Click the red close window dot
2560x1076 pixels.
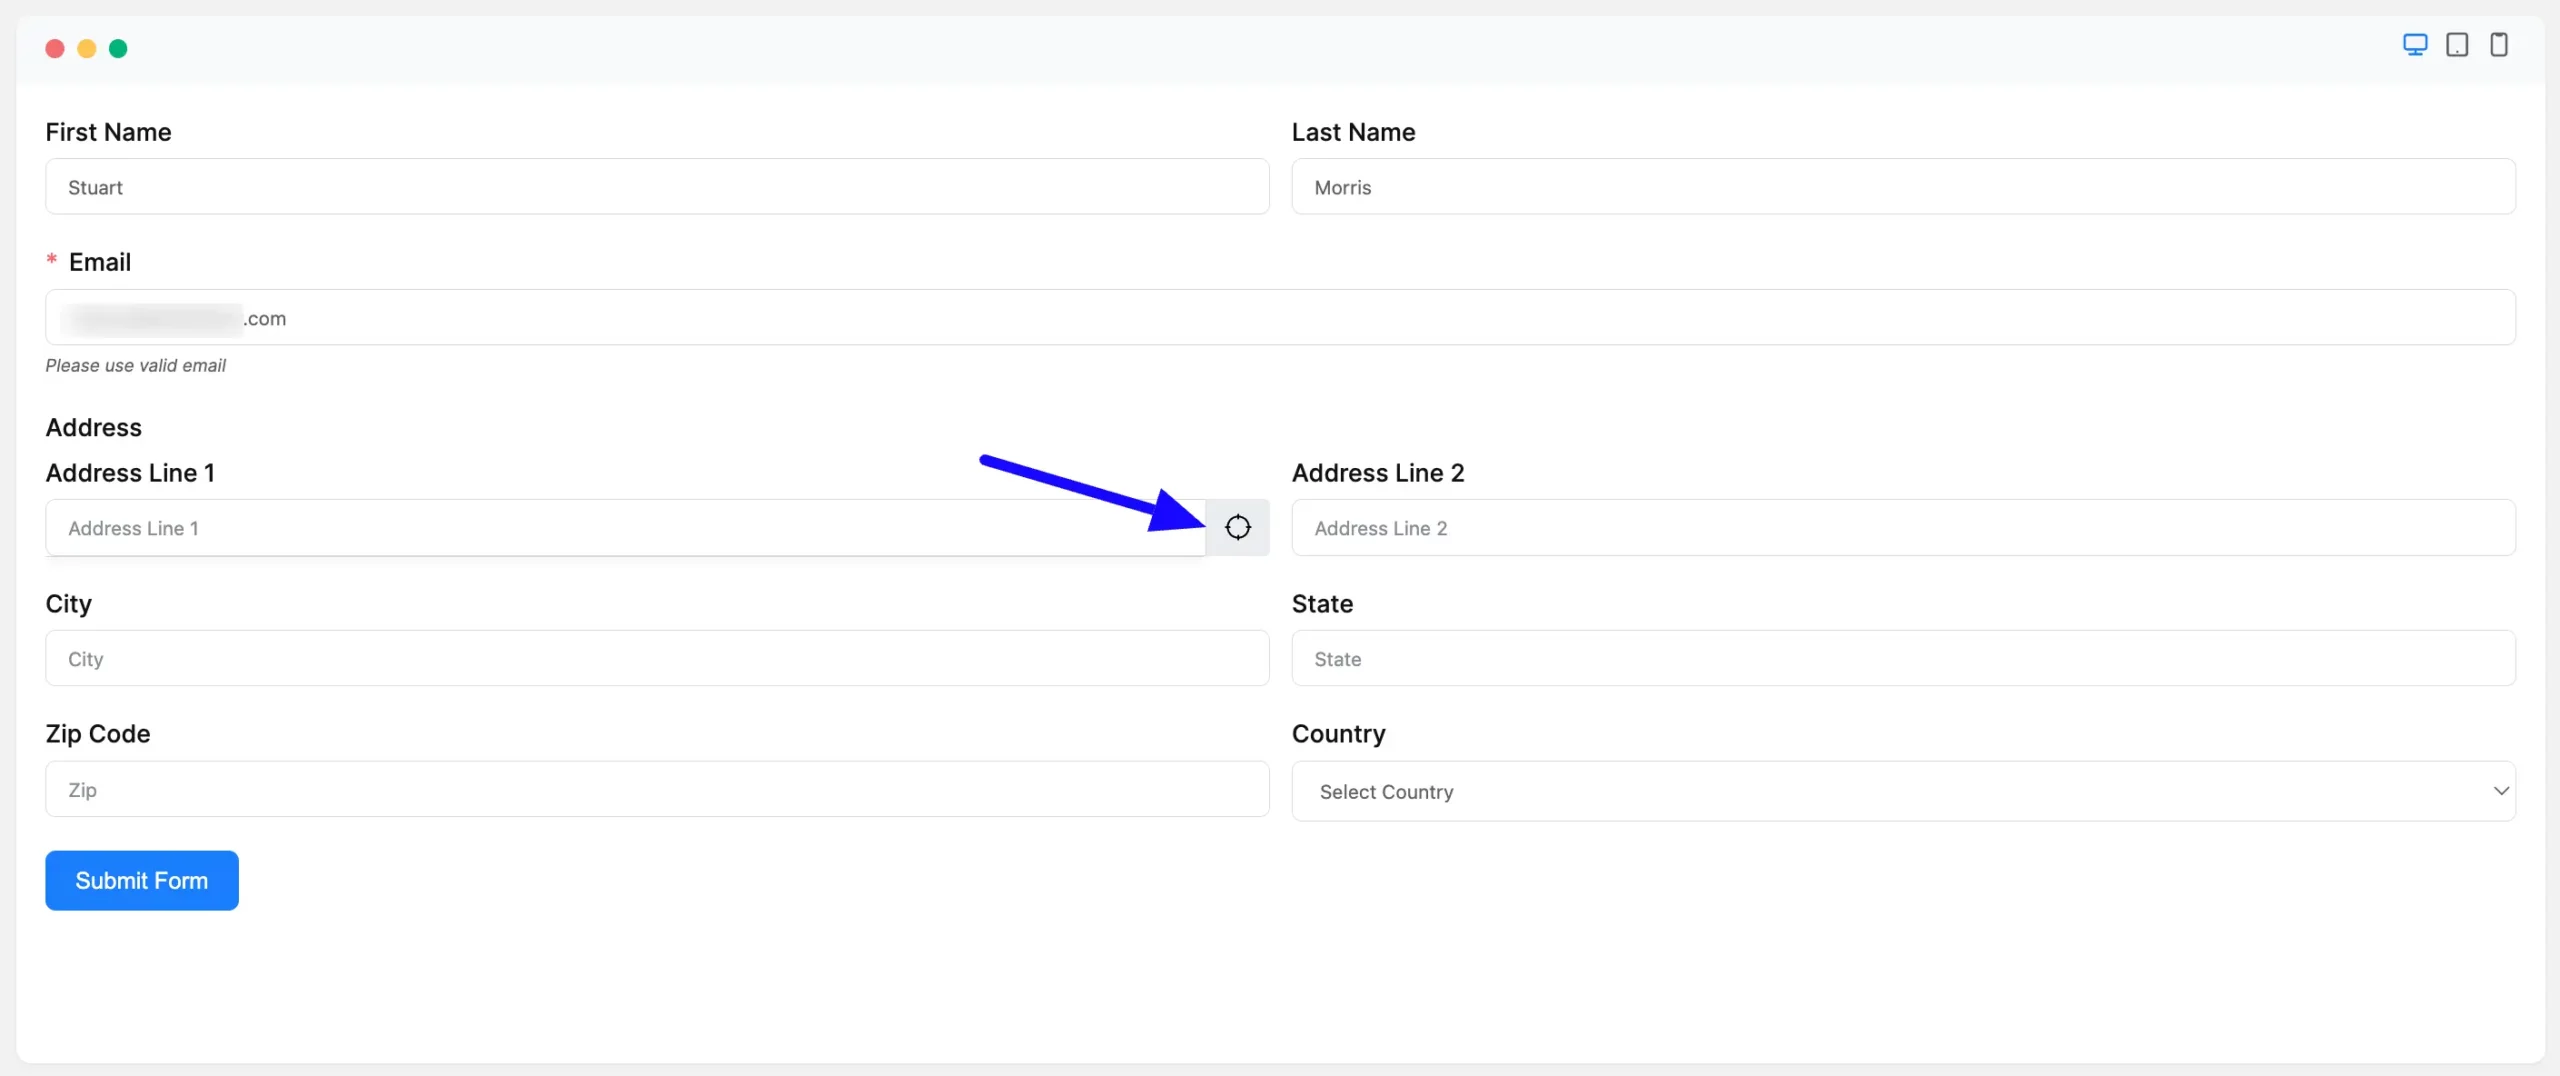[55, 48]
